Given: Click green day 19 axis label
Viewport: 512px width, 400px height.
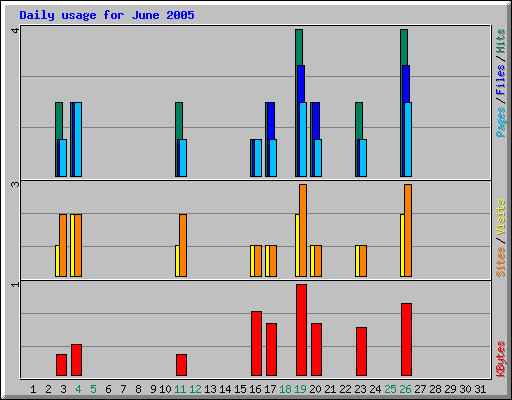Looking at the screenshot, I should (300, 389).
